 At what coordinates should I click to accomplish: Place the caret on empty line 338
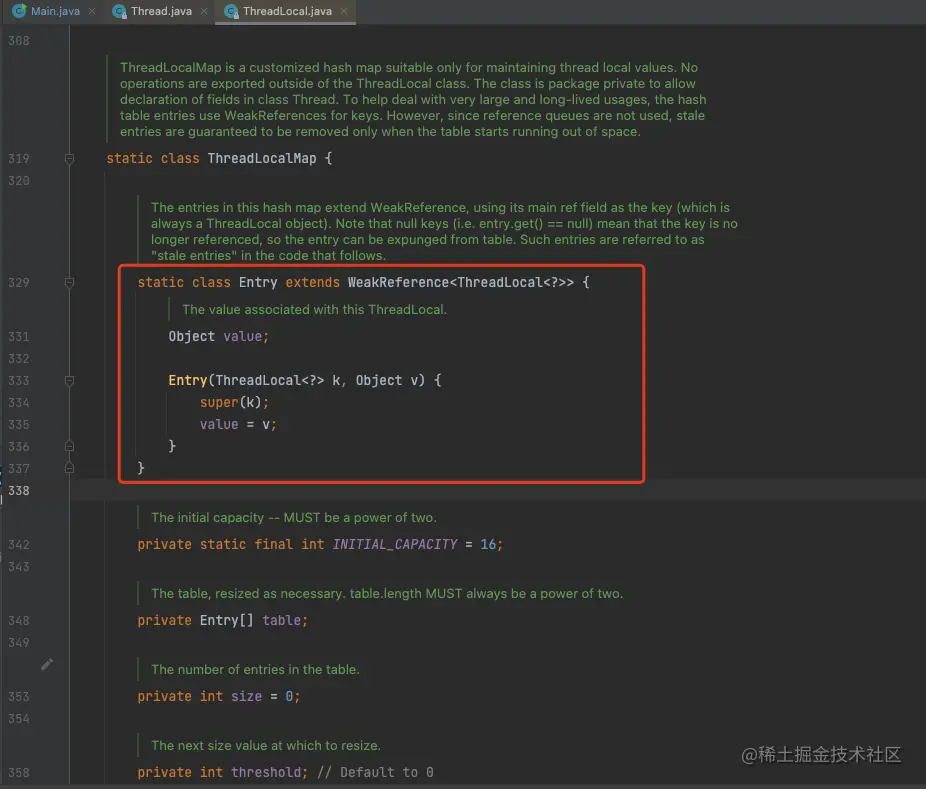[496, 491]
